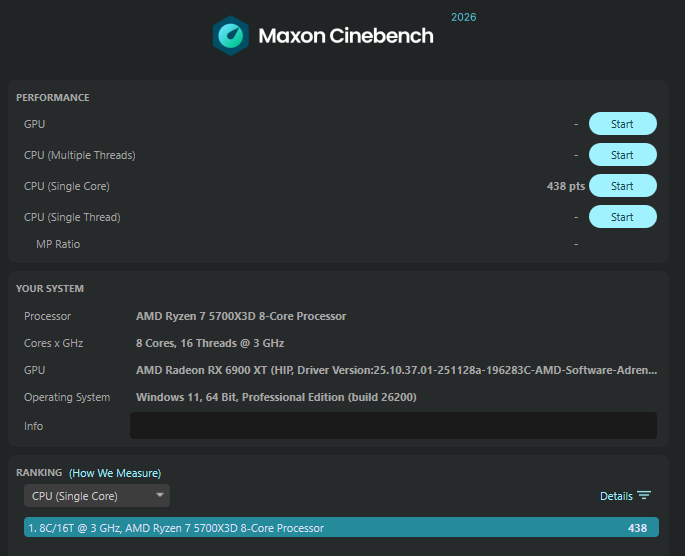685x556 pixels.
Task: Click the Details filter icon
Action: 644,495
